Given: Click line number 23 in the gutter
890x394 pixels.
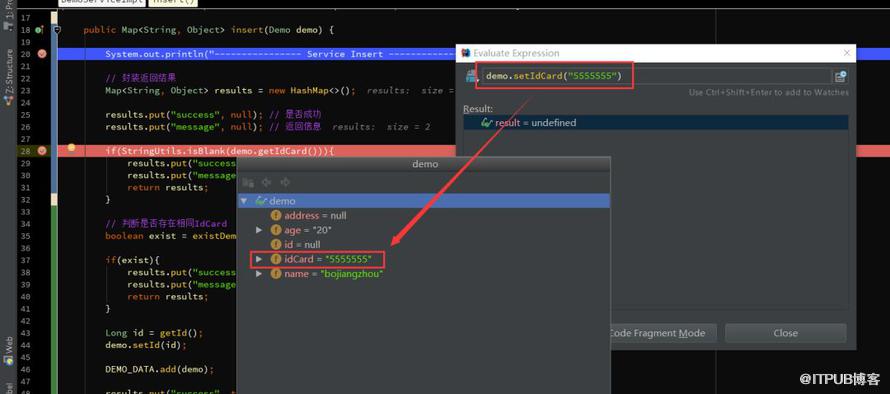Looking at the screenshot, I should 26,90.
